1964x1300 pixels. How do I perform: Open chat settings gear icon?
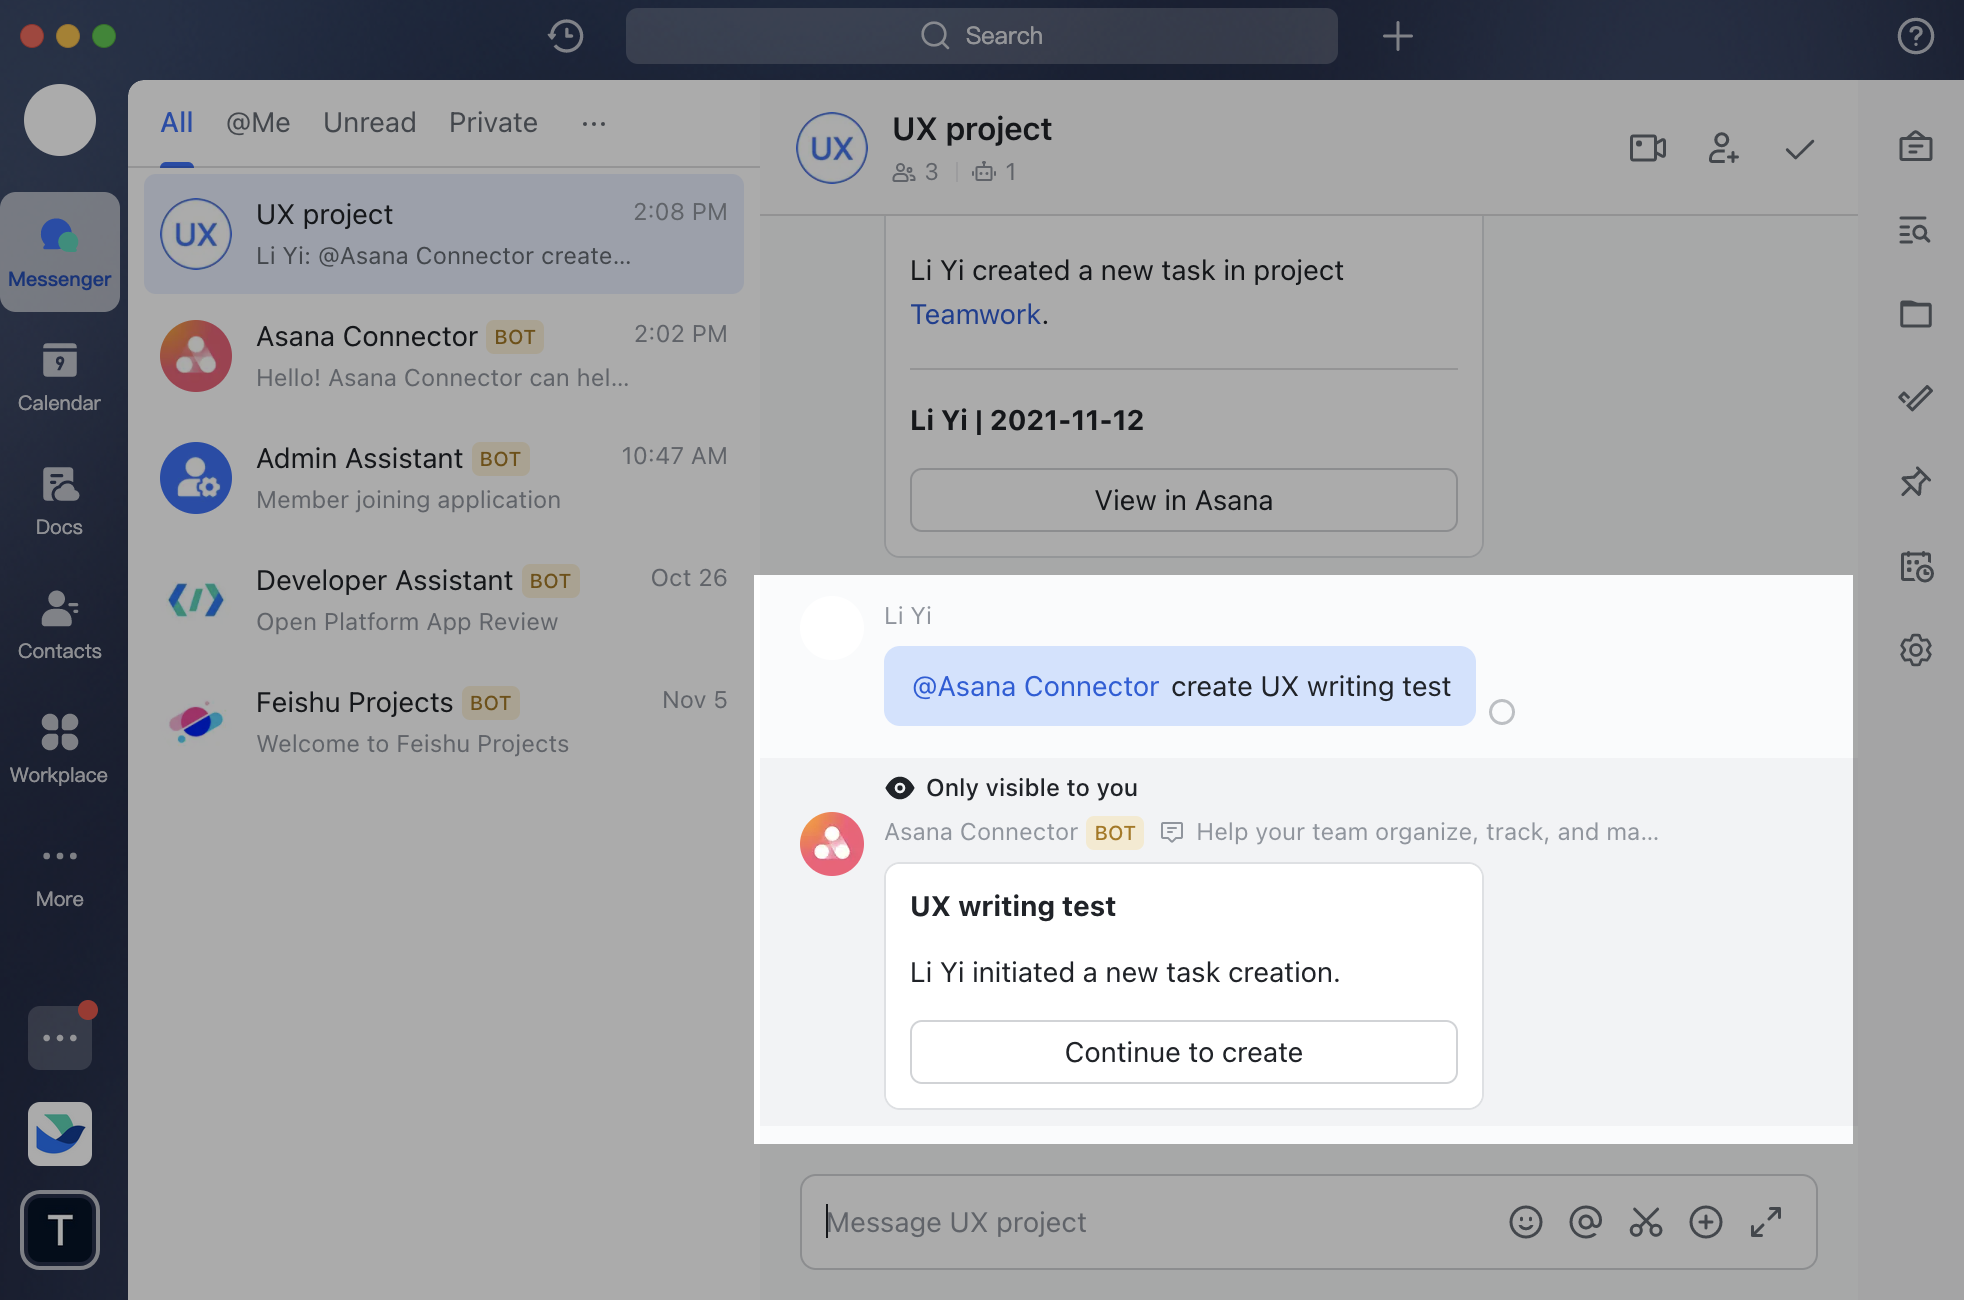[x=1915, y=650]
